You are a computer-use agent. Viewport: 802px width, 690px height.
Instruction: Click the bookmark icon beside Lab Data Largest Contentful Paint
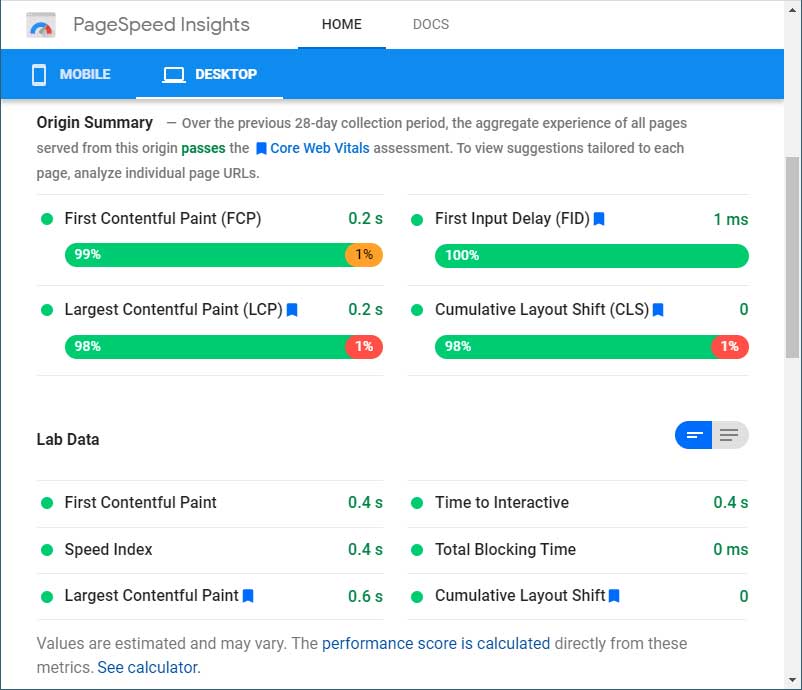point(248,596)
